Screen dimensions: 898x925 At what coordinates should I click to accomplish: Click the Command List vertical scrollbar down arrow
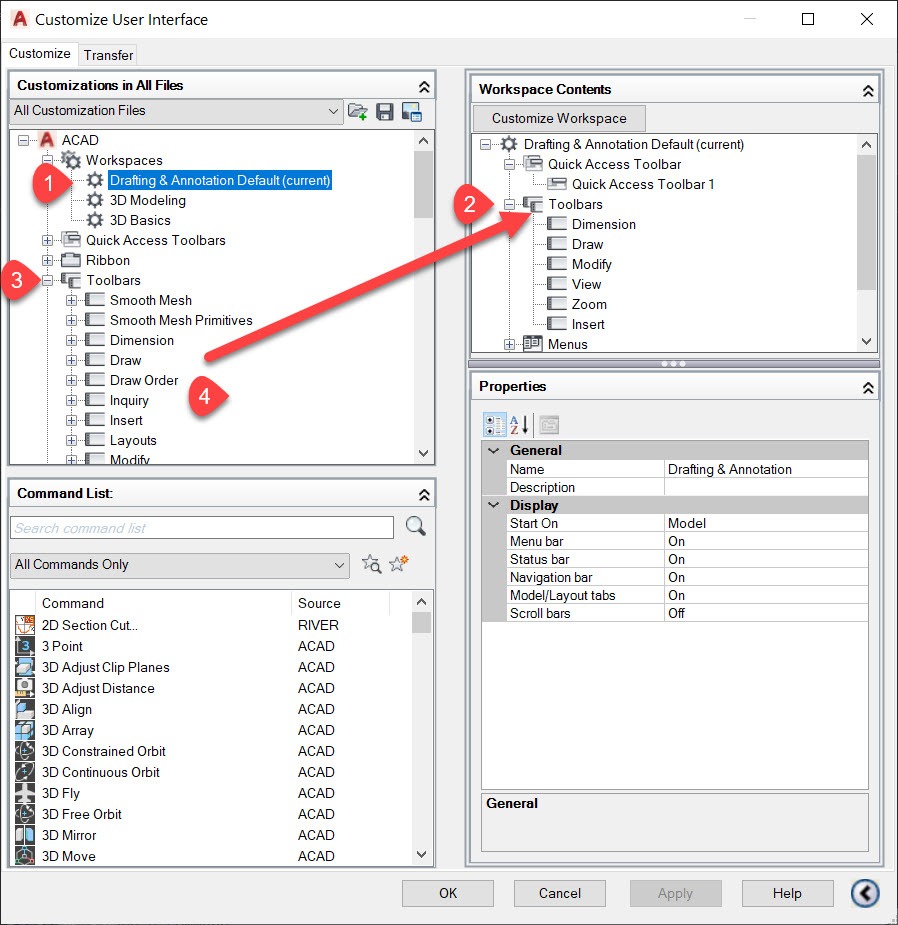(421, 854)
